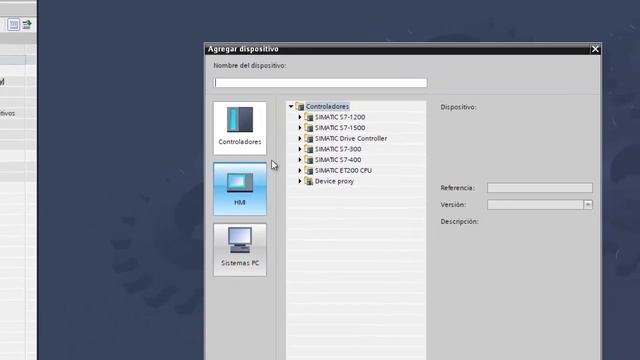Expand the SIMATIC S7-1200 folder
Image resolution: width=640 pixels, height=360 pixels.
pyautogui.click(x=300, y=117)
